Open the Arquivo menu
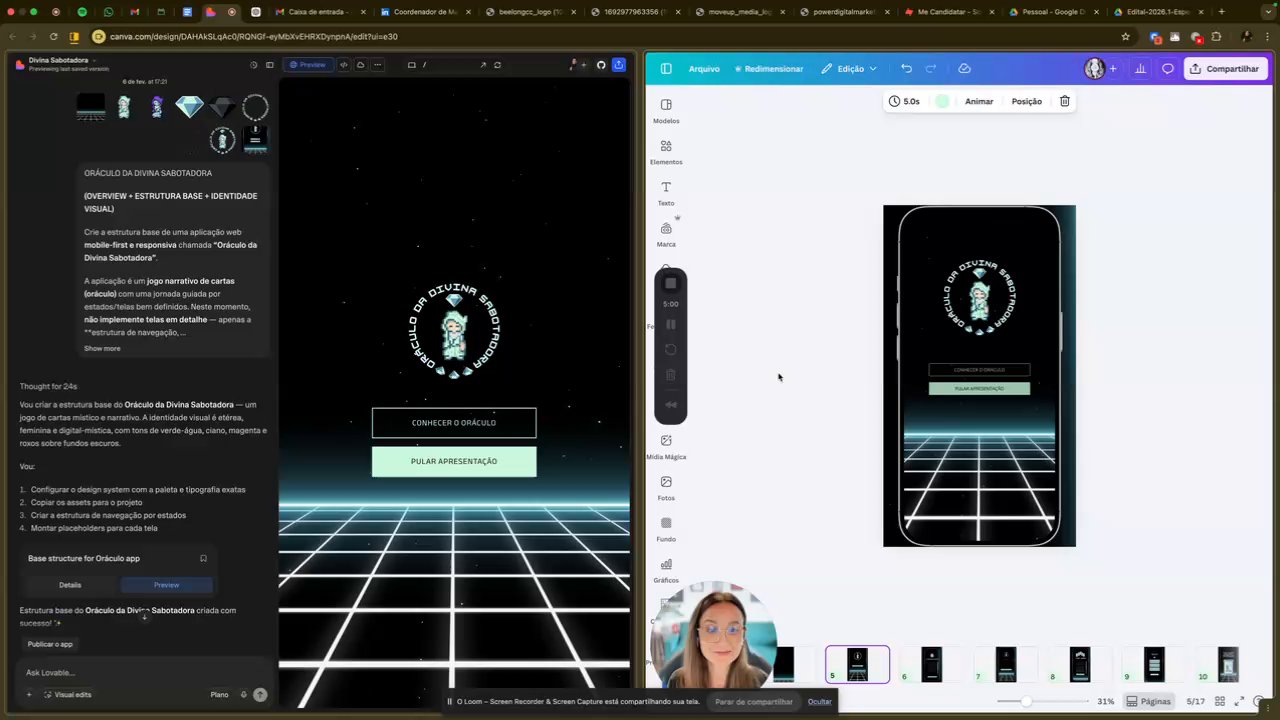This screenshot has height=720, width=1280. [x=704, y=68]
